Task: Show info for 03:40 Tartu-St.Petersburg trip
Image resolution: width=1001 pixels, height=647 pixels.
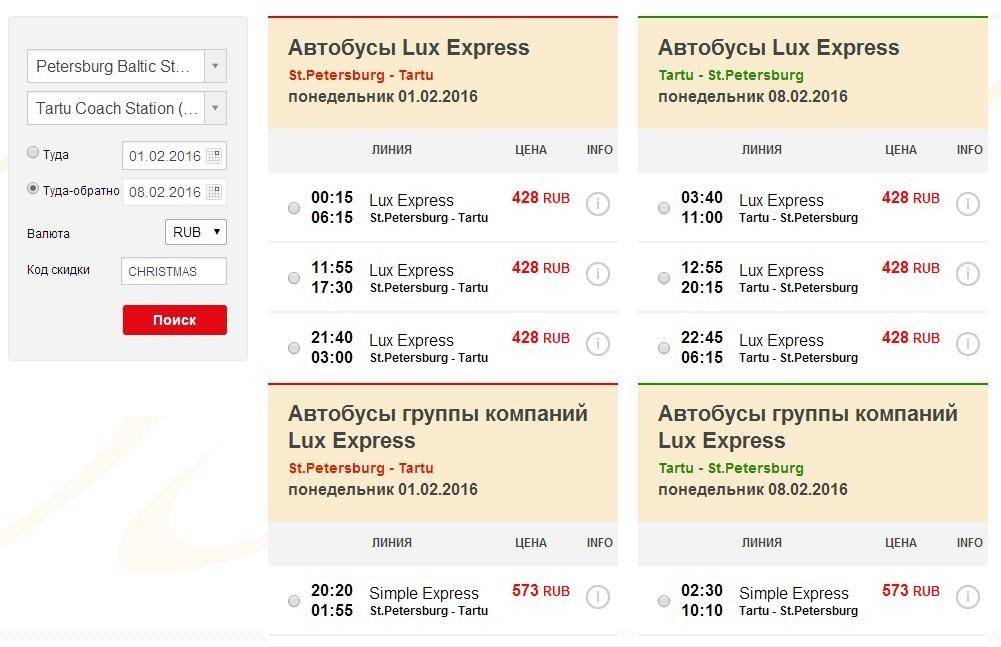Action: pyautogui.click(x=967, y=204)
